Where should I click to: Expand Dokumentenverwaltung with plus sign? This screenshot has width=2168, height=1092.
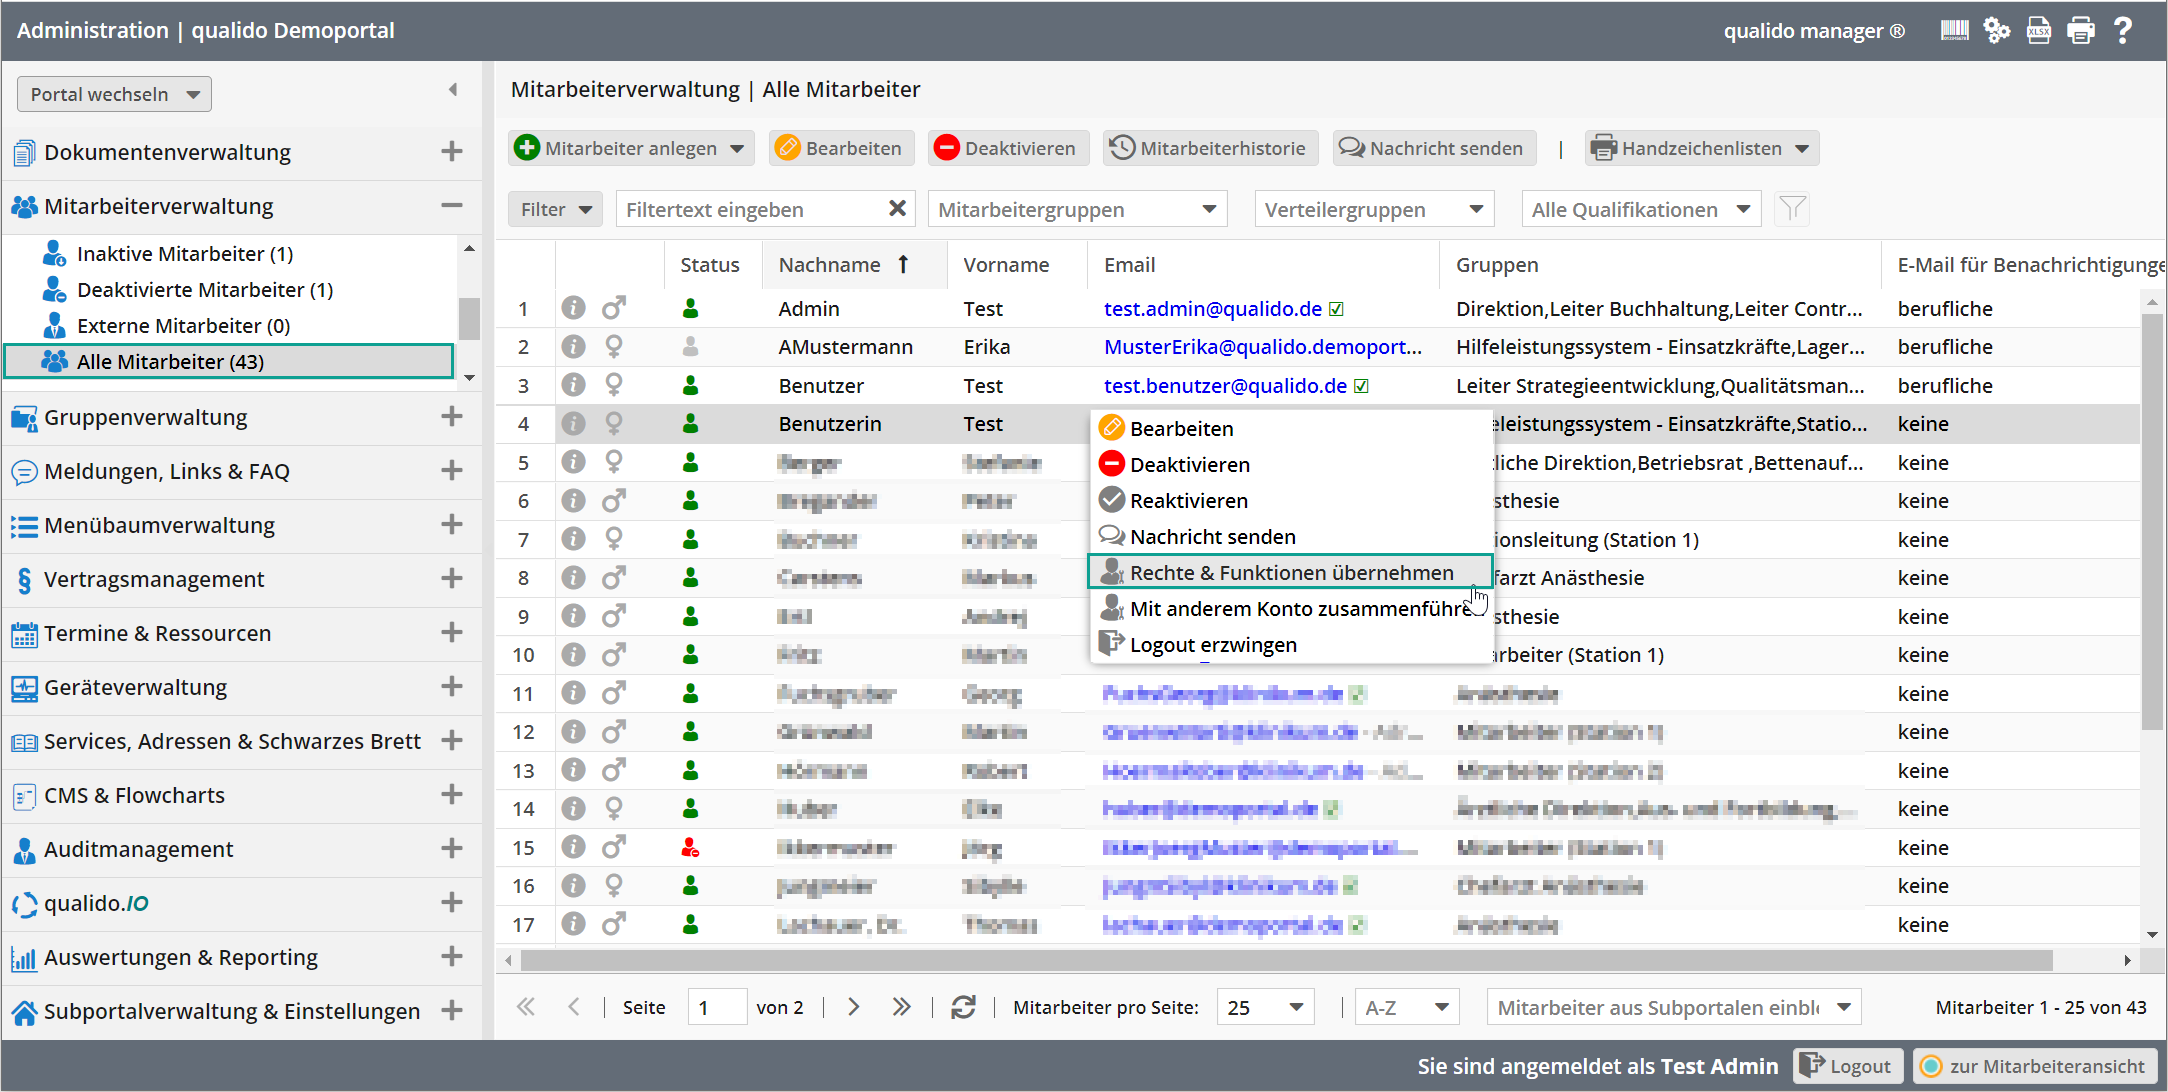[x=452, y=152]
